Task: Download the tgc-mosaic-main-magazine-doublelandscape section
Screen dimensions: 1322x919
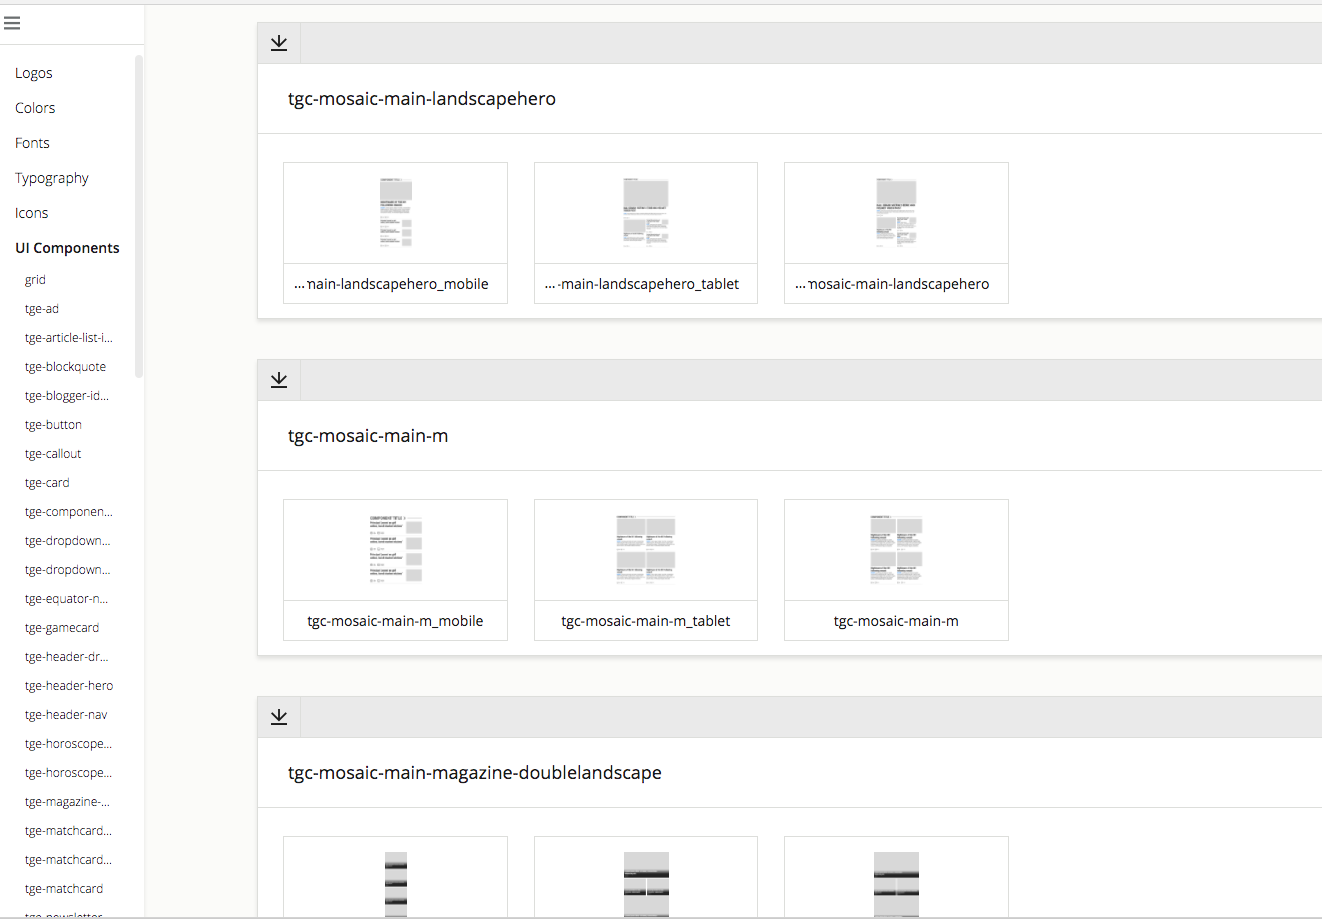Action: pos(279,717)
